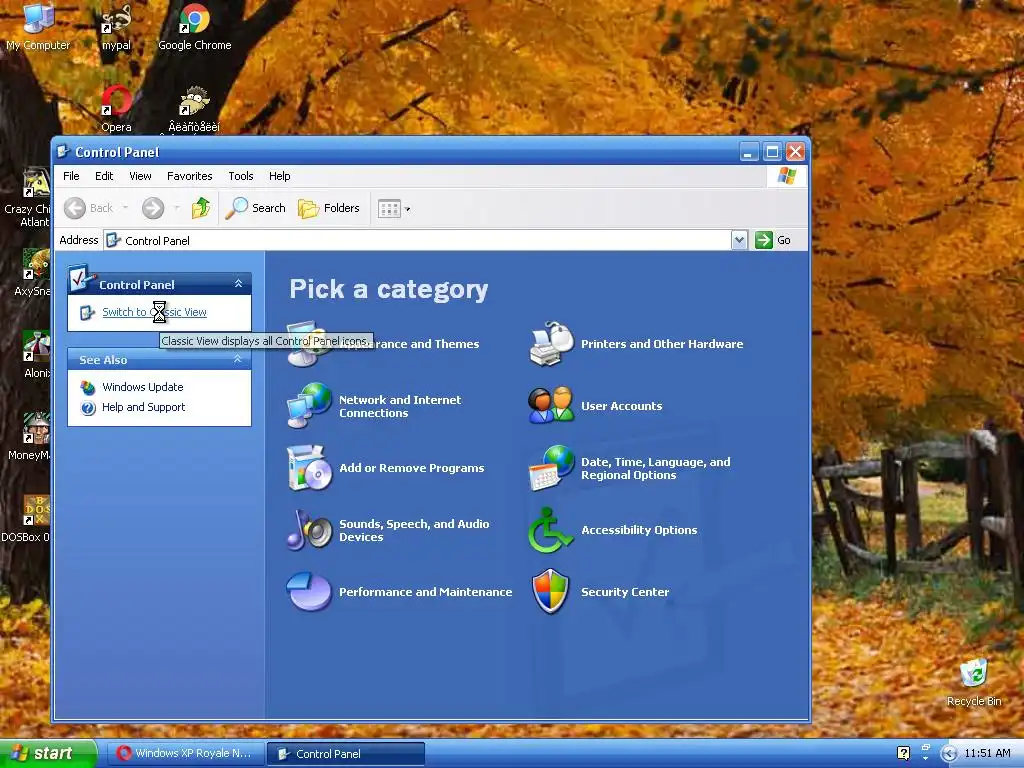Collapse the See Also sidebar section

[238, 359]
